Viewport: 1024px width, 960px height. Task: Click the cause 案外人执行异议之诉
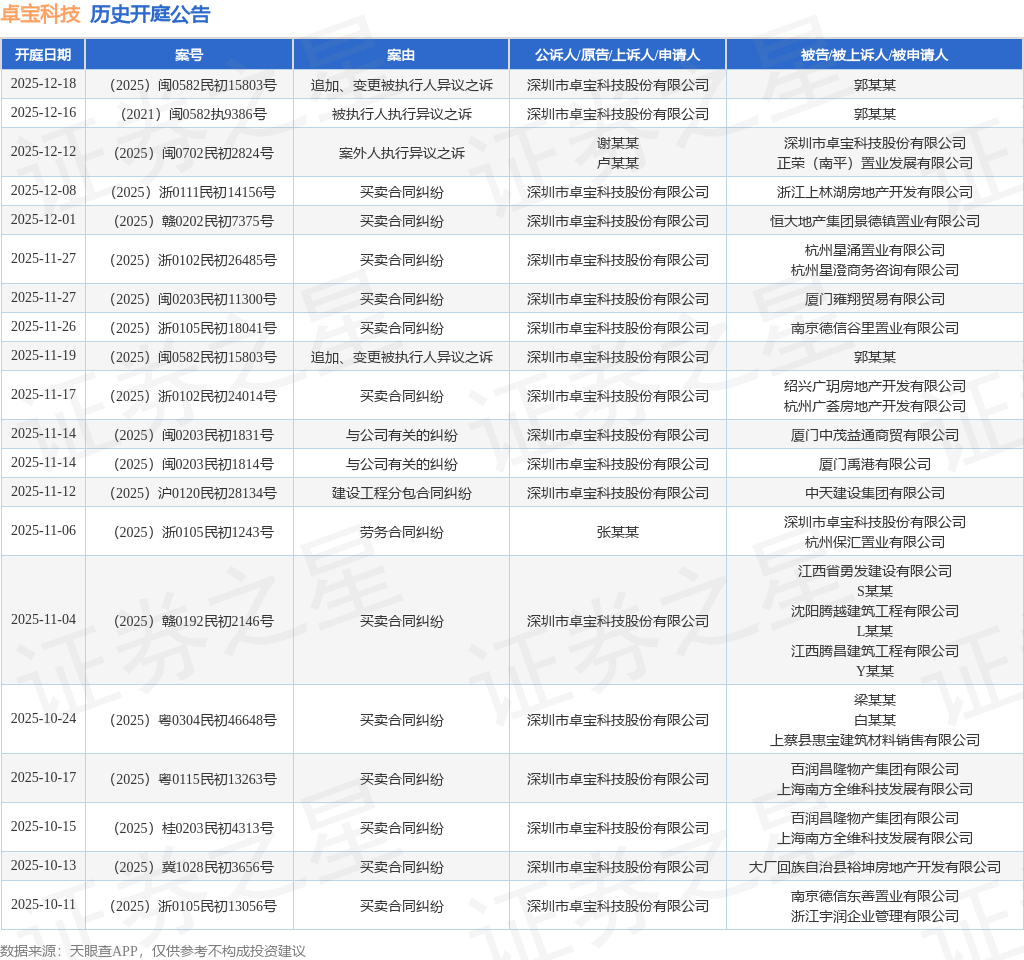point(401,153)
